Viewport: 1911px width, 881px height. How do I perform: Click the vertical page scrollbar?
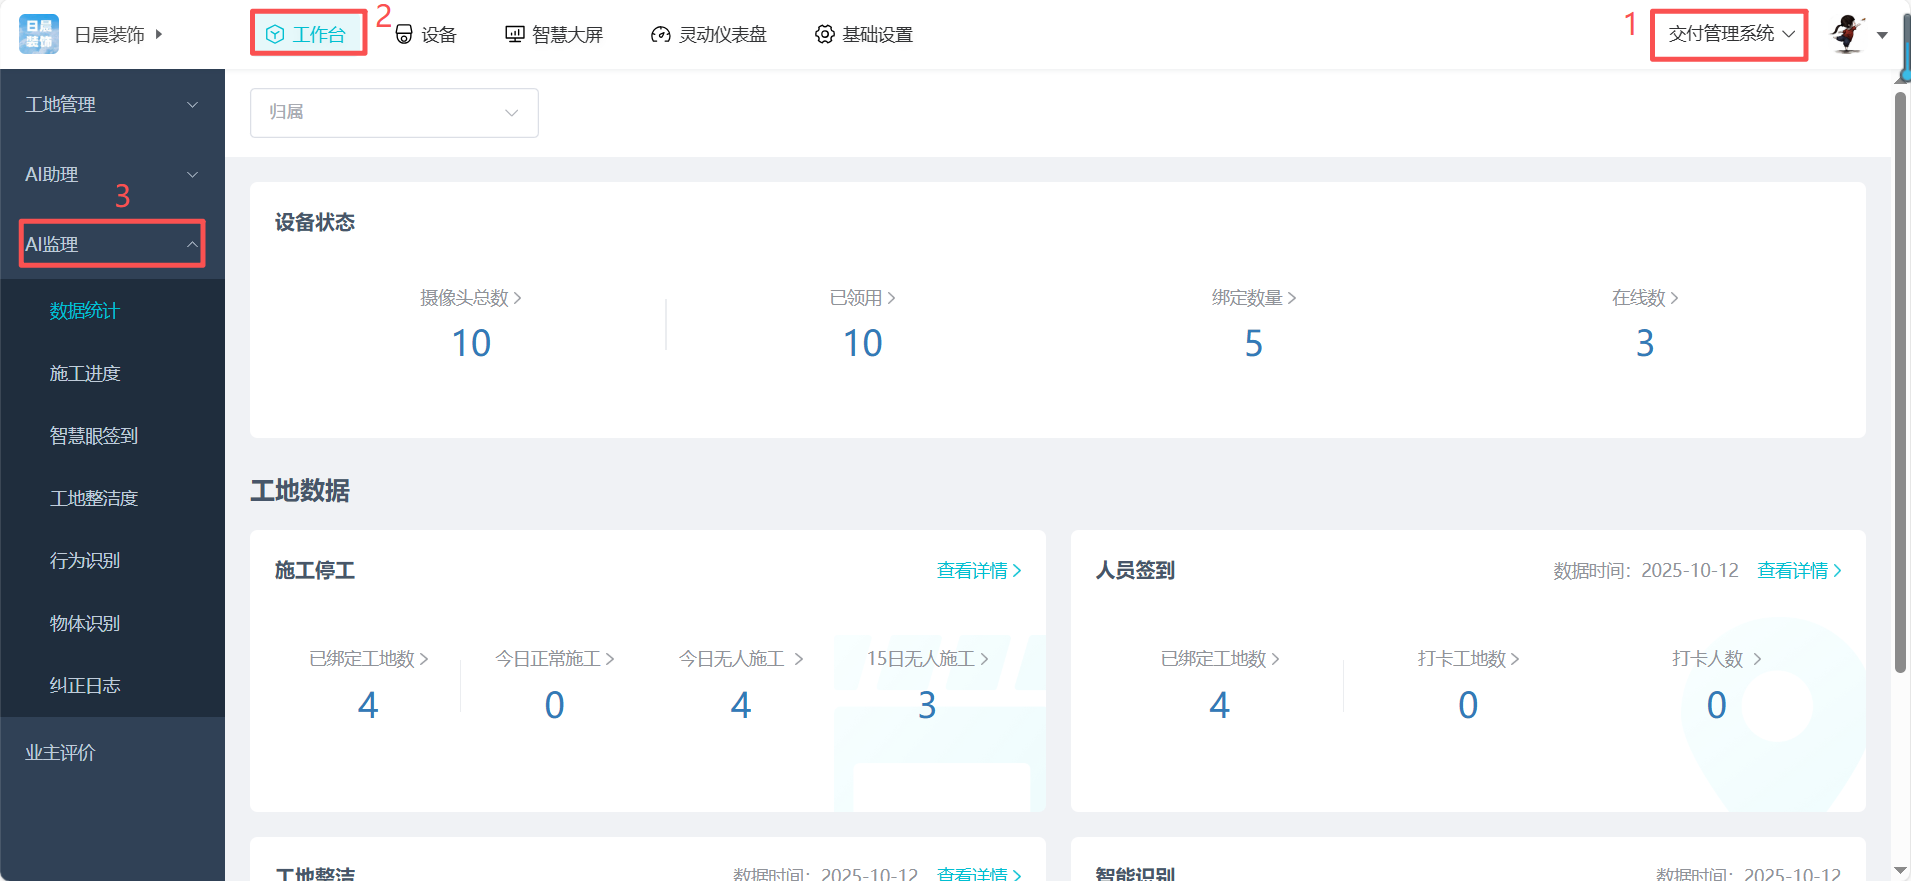pyautogui.click(x=1900, y=380)
